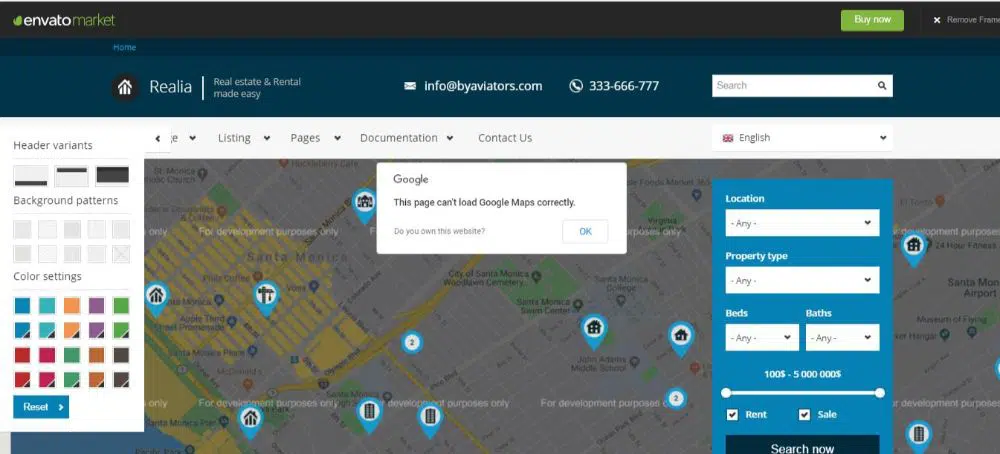Toggle the Rent checkbox
Image resolution: width=1000 pixels, height=454 pixels.
pyautogui.click(x=732, y=415)
